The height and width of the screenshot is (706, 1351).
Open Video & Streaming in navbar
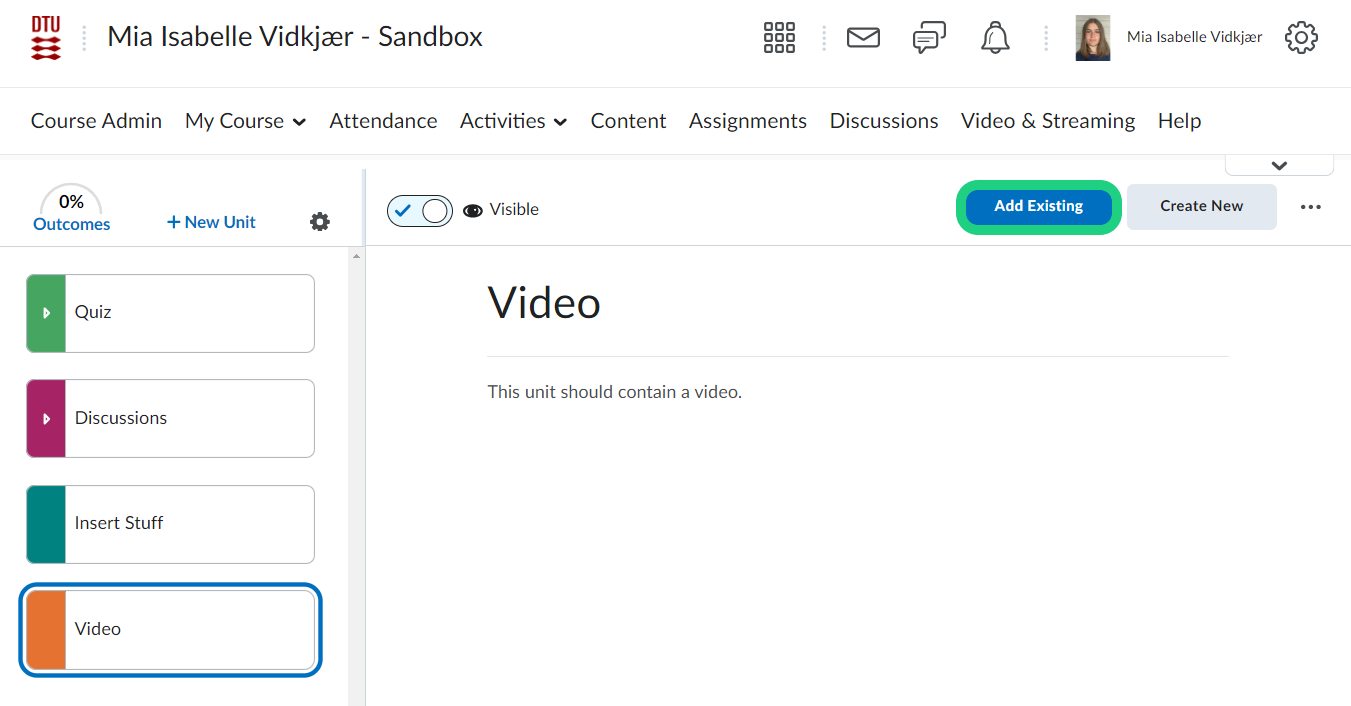pos(1047,121)
